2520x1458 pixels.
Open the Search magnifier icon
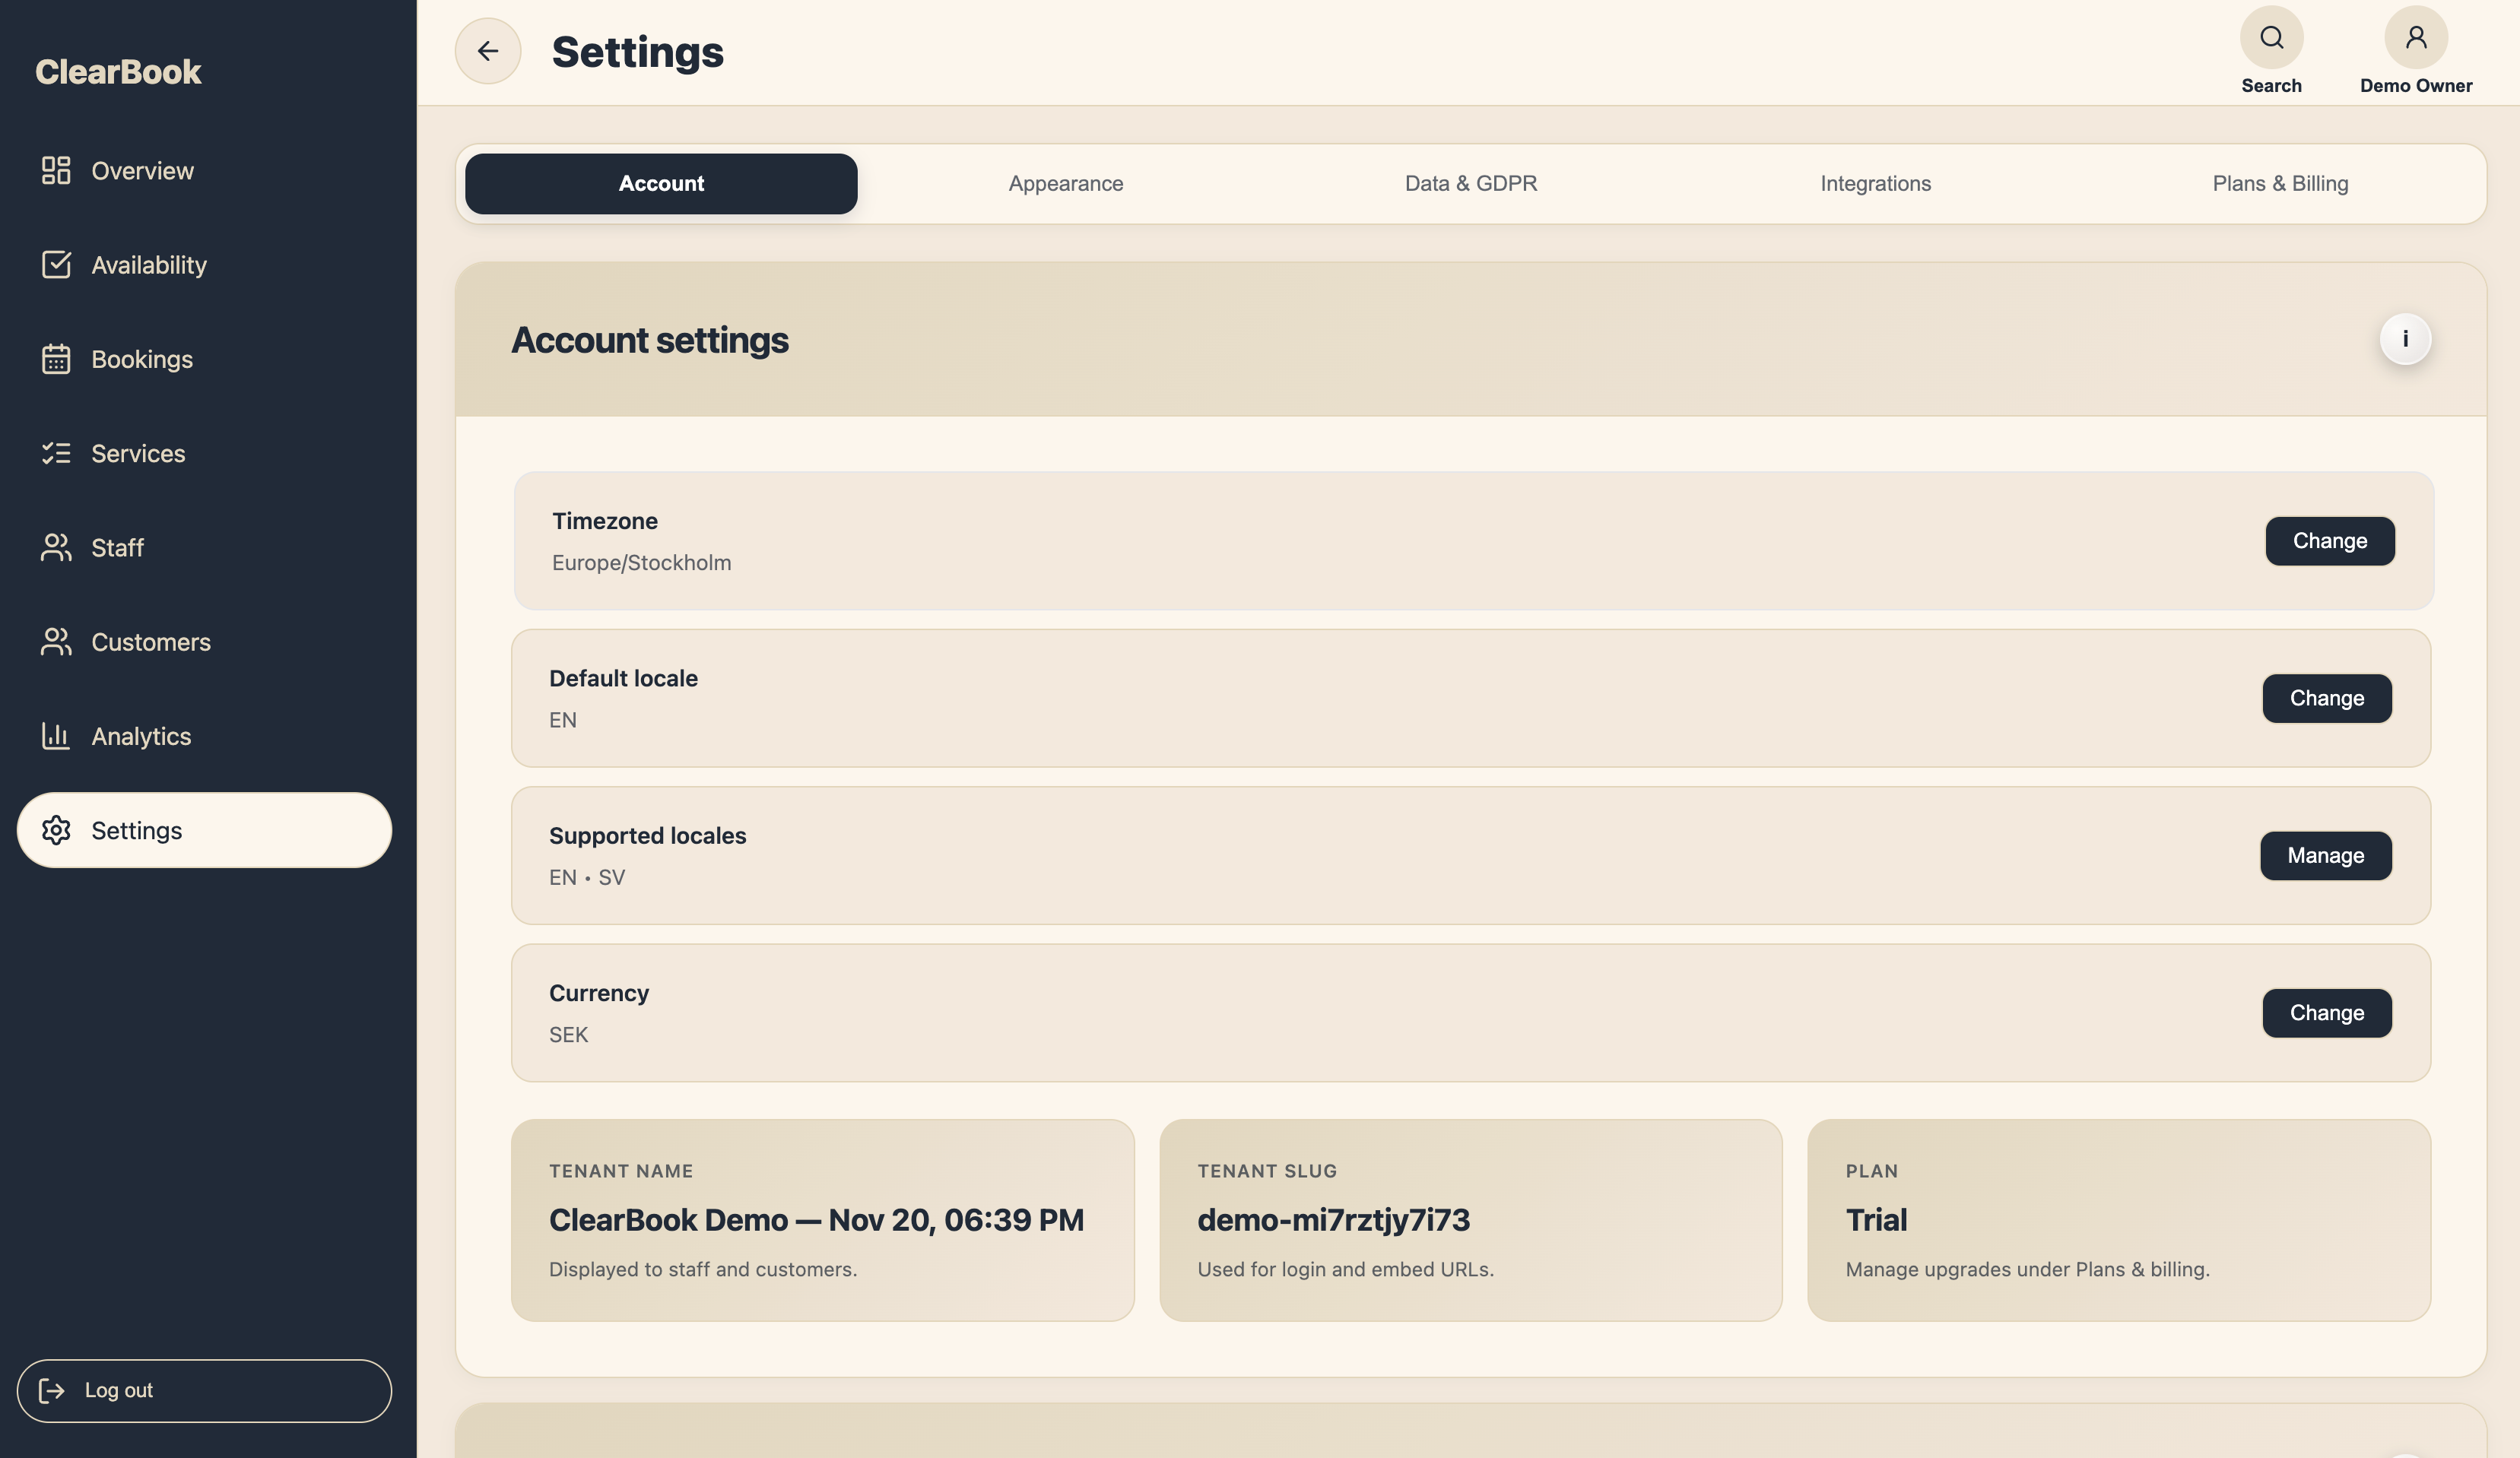[2271, 37]
